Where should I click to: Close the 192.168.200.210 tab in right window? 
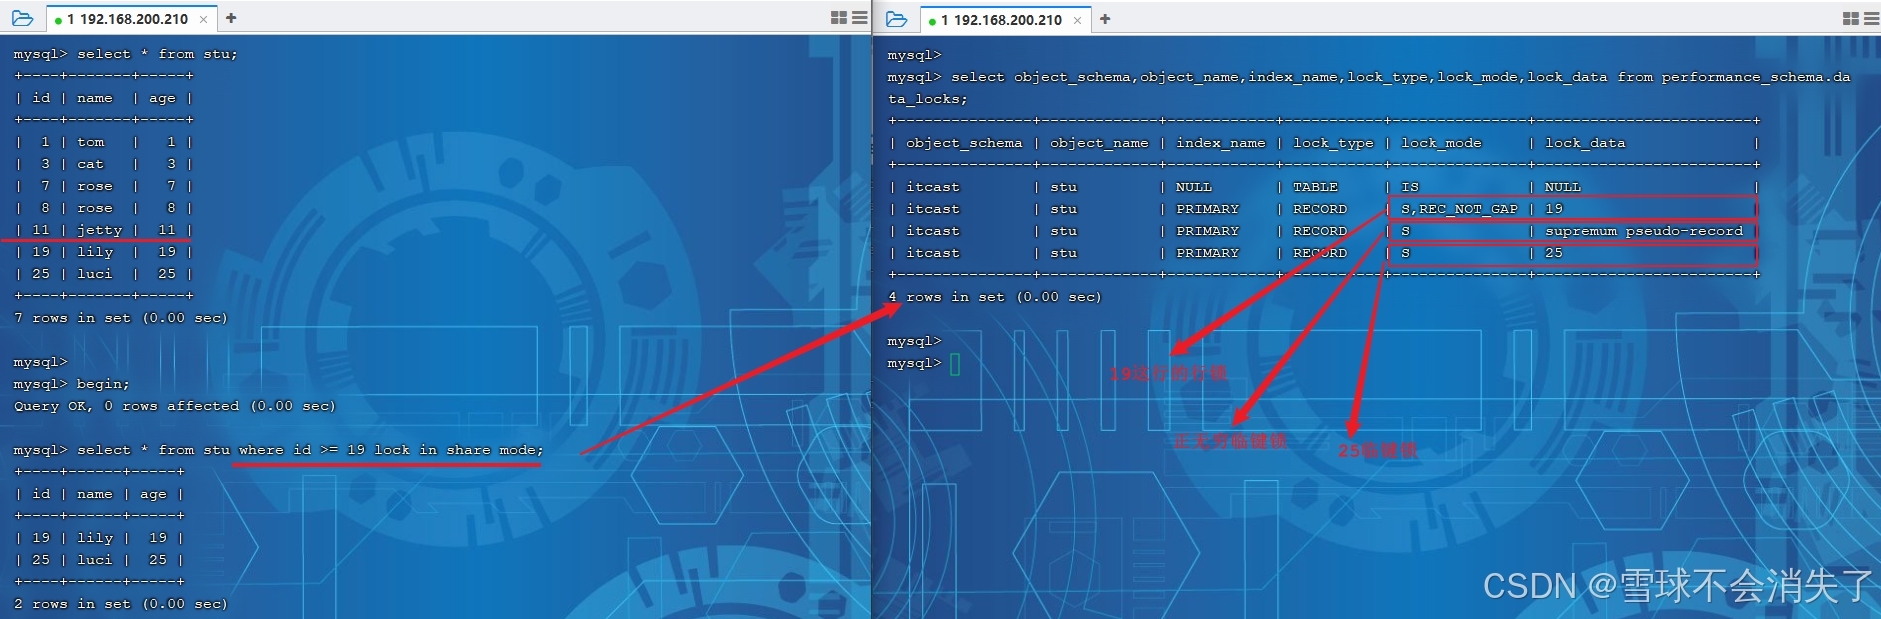coord(1077,20)
